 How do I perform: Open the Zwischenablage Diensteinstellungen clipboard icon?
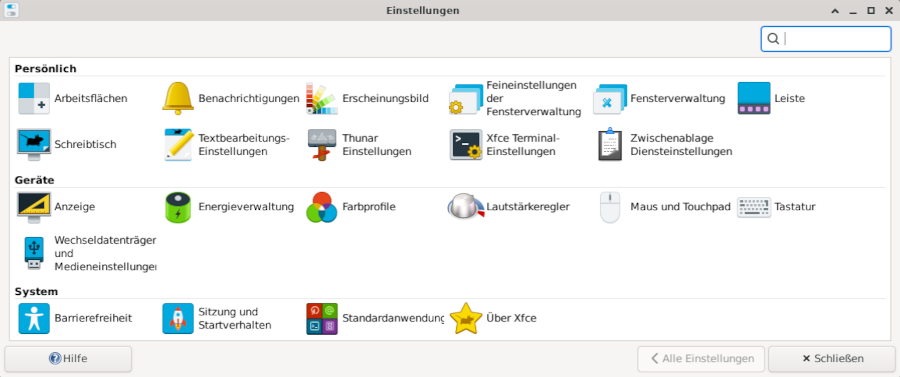click(x=610, y=145)
